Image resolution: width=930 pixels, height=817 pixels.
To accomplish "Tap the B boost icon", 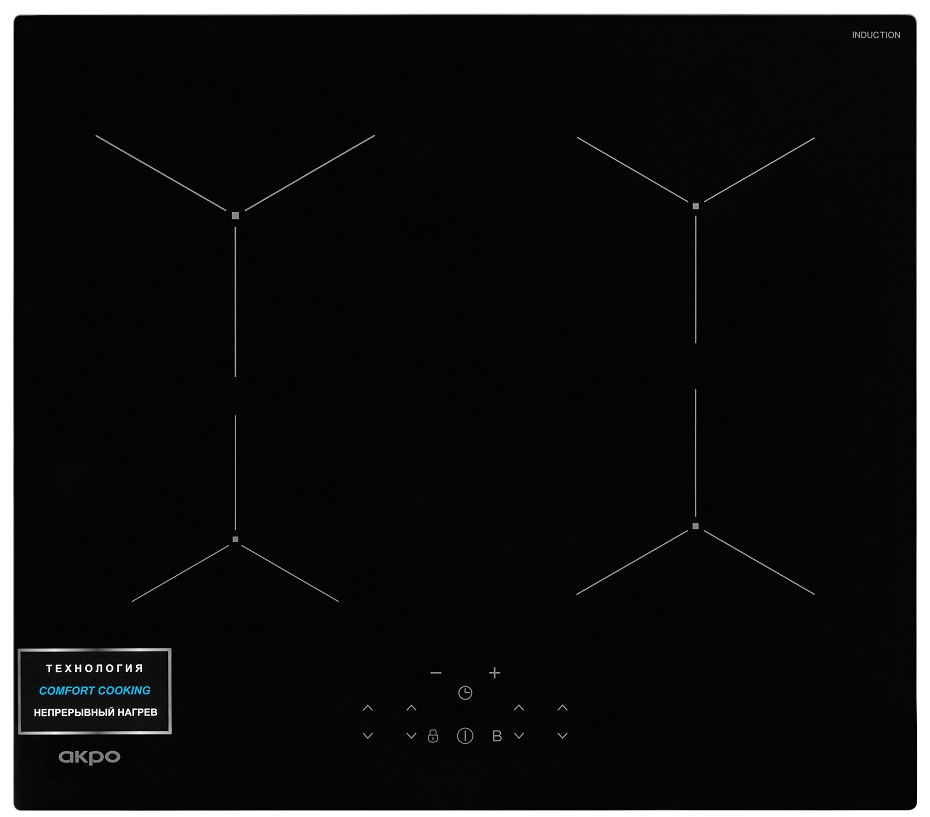I will pyautogui.click(x=497, y=736).
